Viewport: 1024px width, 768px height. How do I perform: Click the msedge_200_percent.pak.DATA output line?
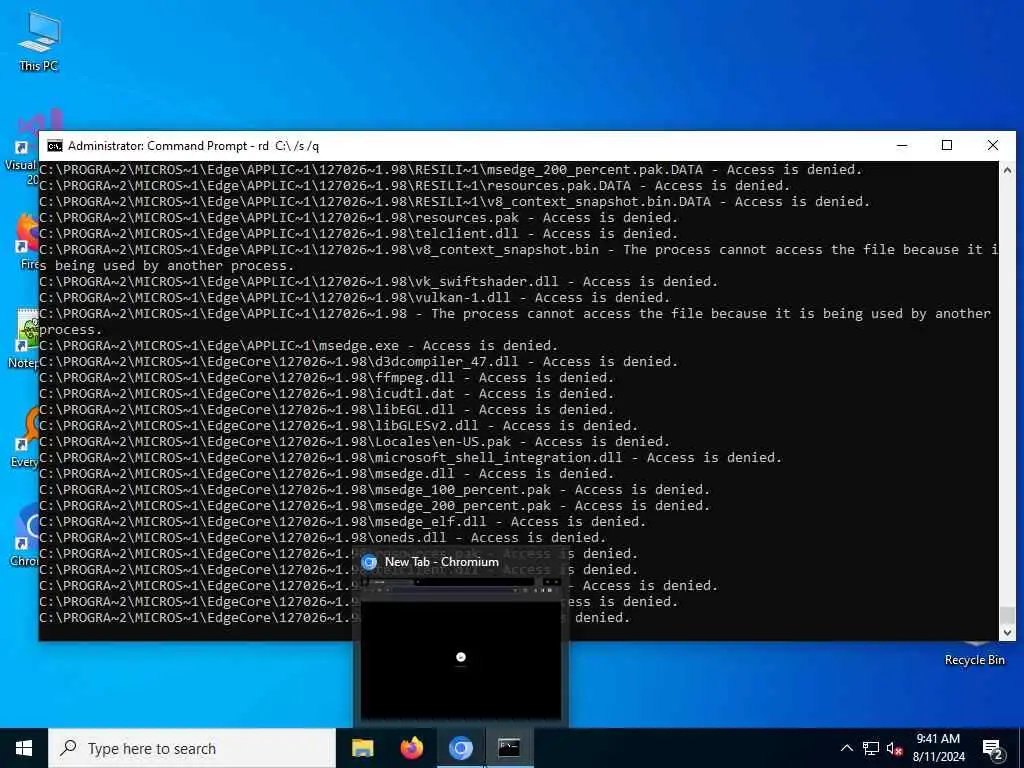451,170
